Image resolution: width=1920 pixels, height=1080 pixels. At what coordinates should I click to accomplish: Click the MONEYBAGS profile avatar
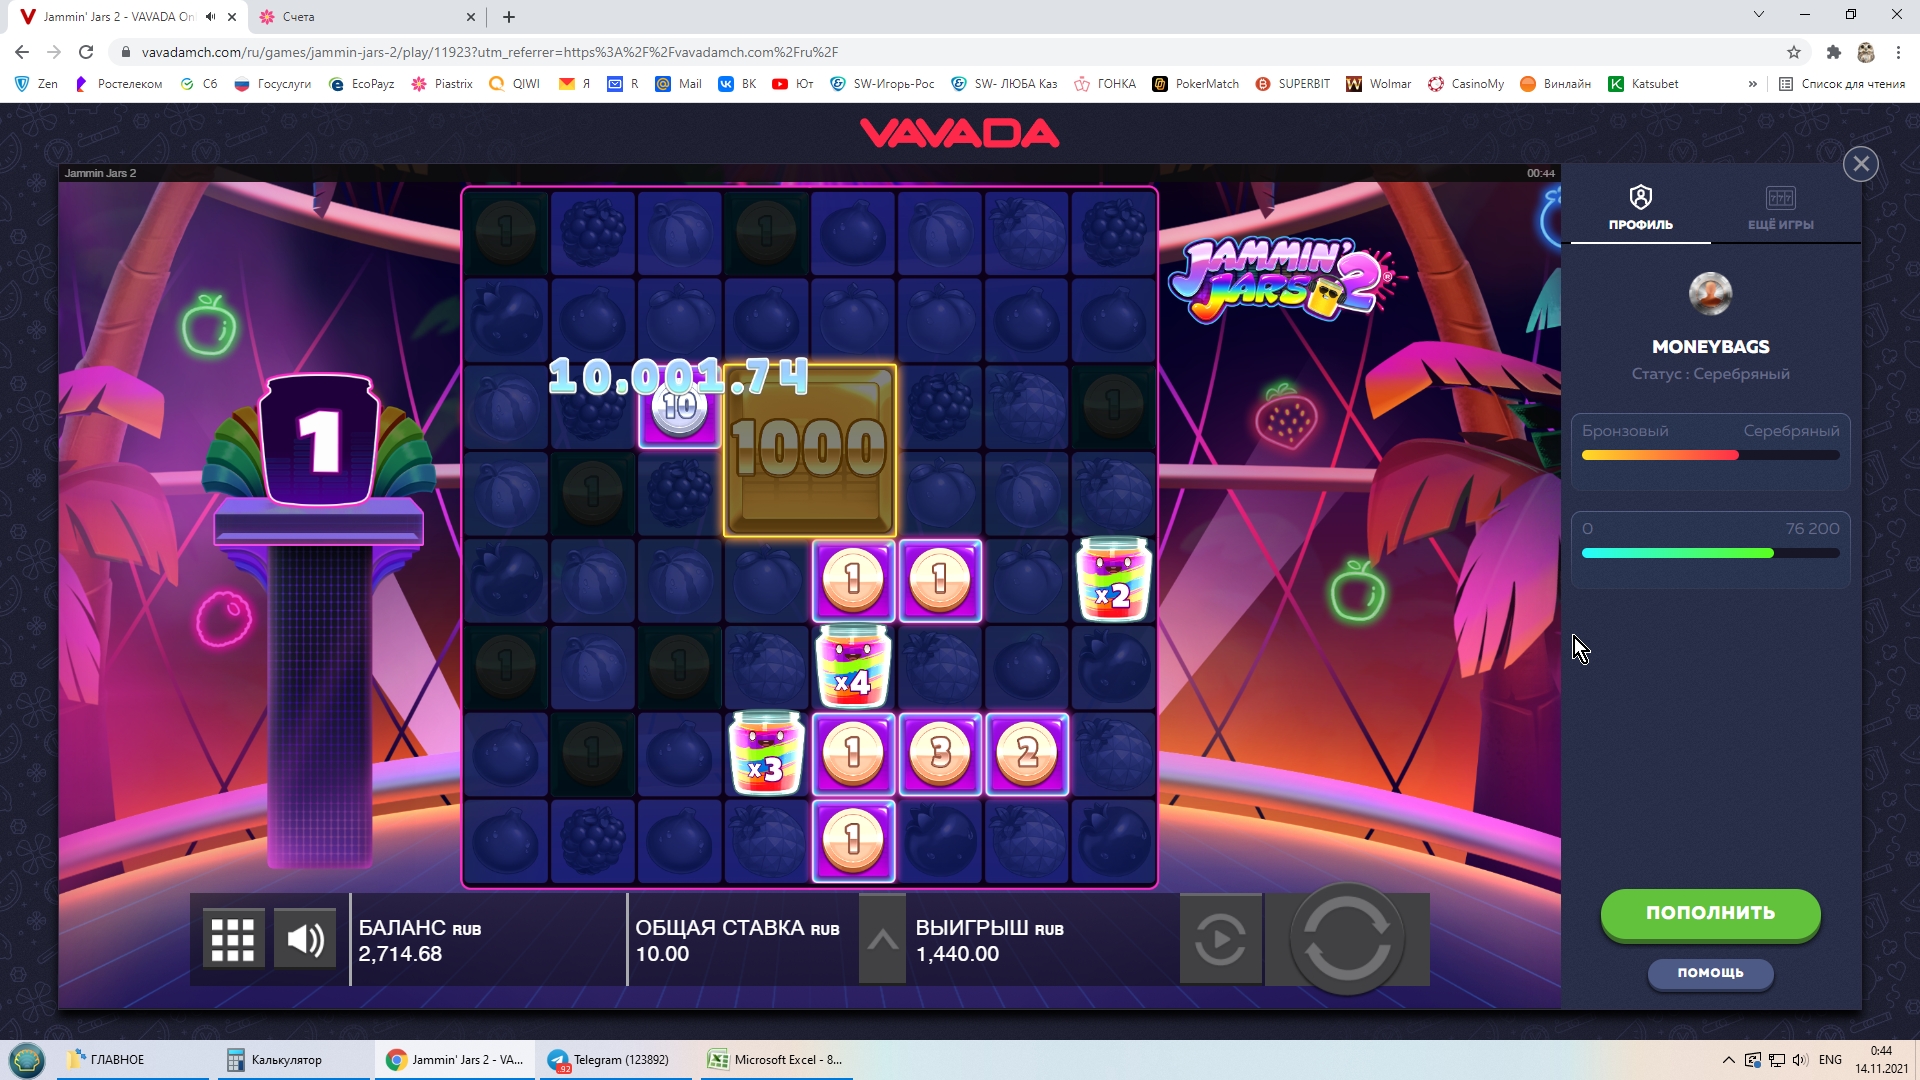point(1710,293)
